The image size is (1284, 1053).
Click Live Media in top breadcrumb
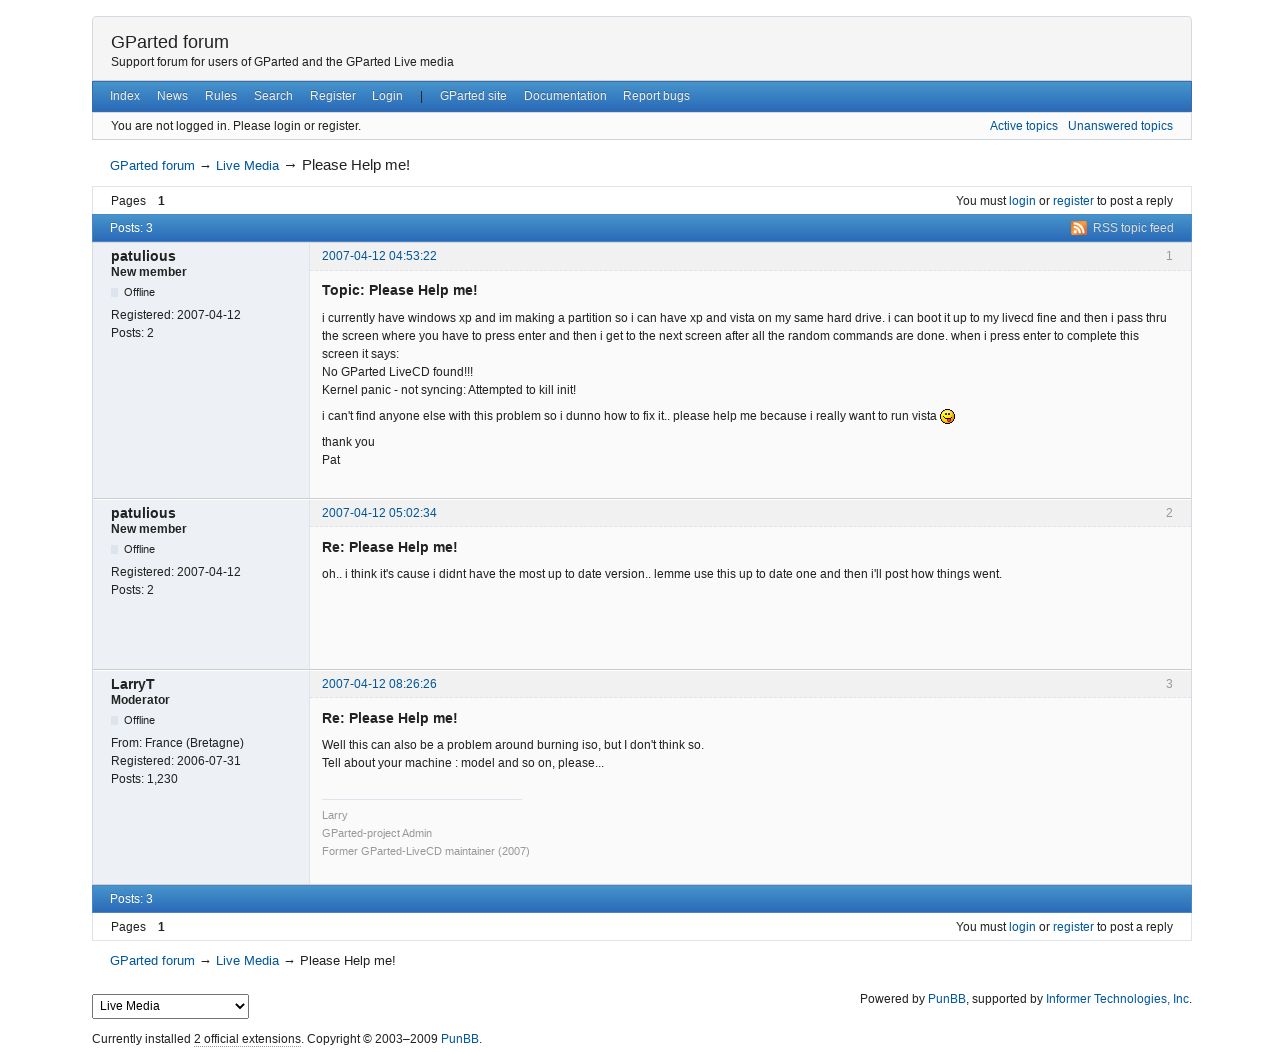pos(247,166)
